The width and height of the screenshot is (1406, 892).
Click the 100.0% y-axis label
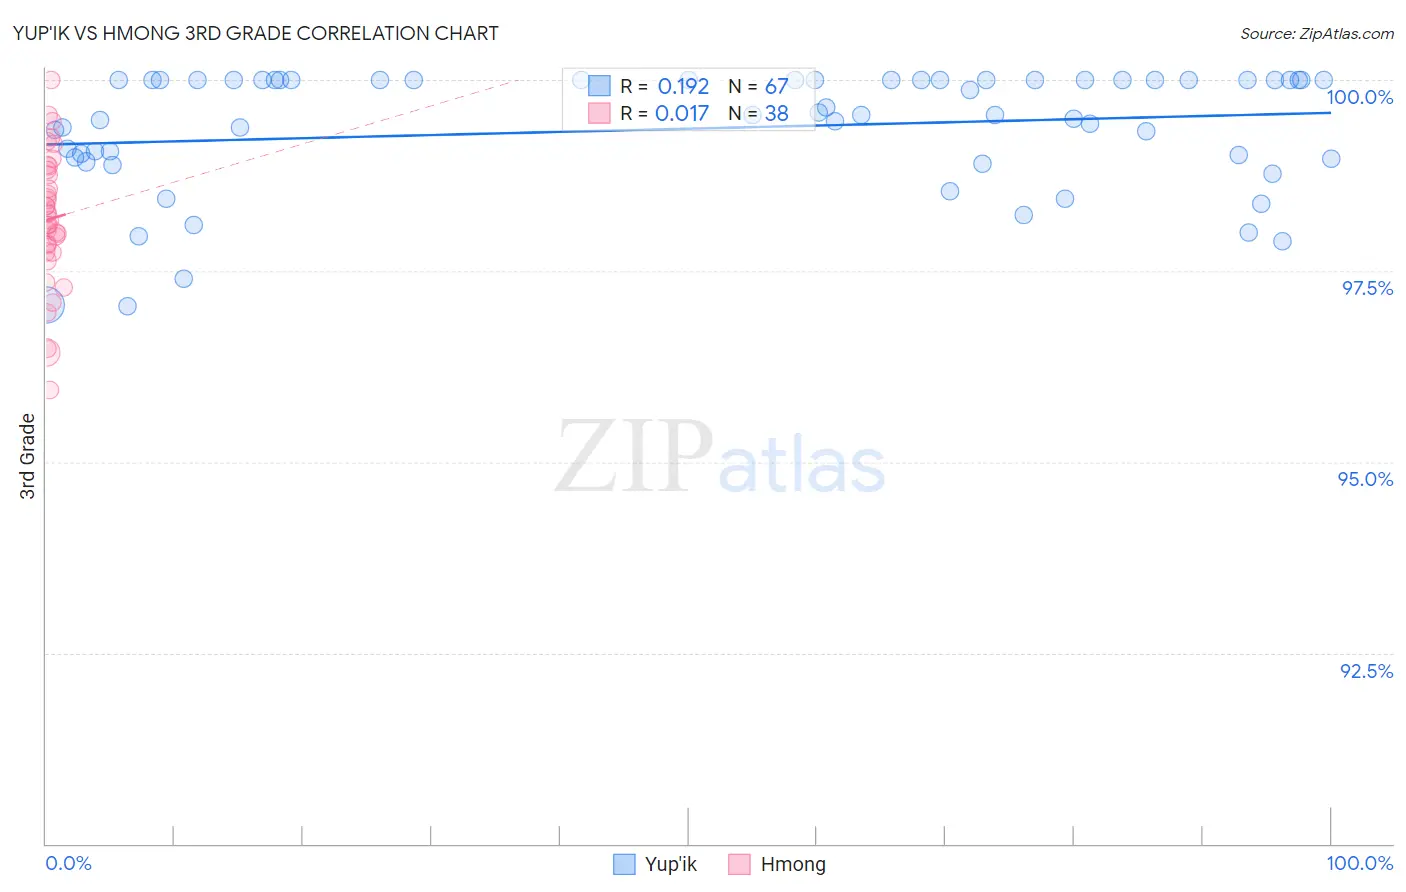[1359, 97]
